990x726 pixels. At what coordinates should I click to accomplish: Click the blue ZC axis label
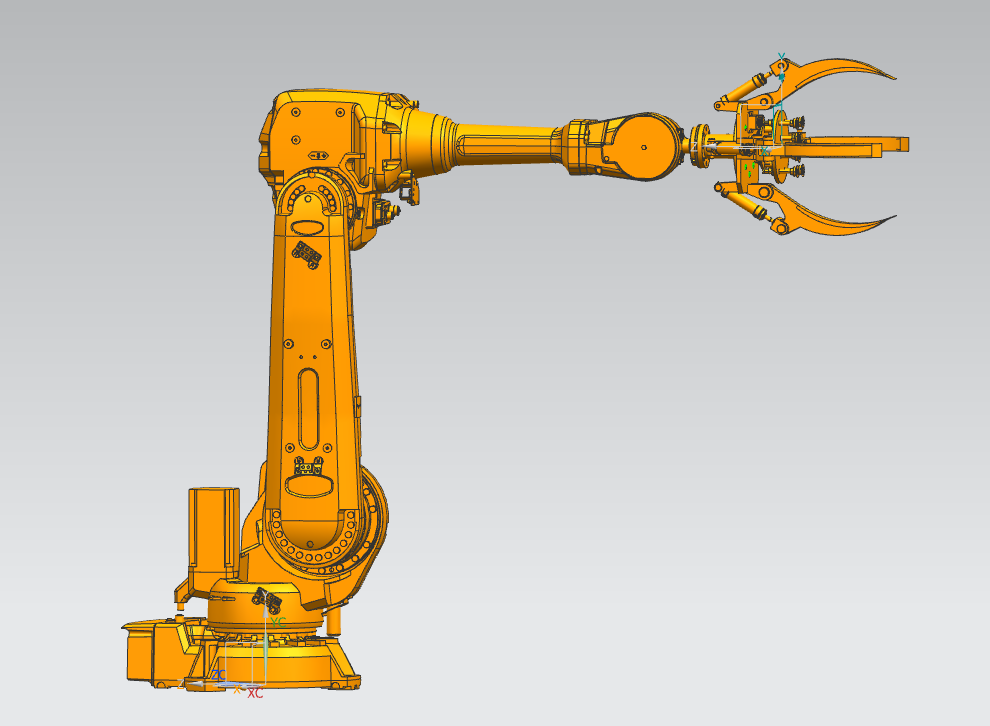218,675
